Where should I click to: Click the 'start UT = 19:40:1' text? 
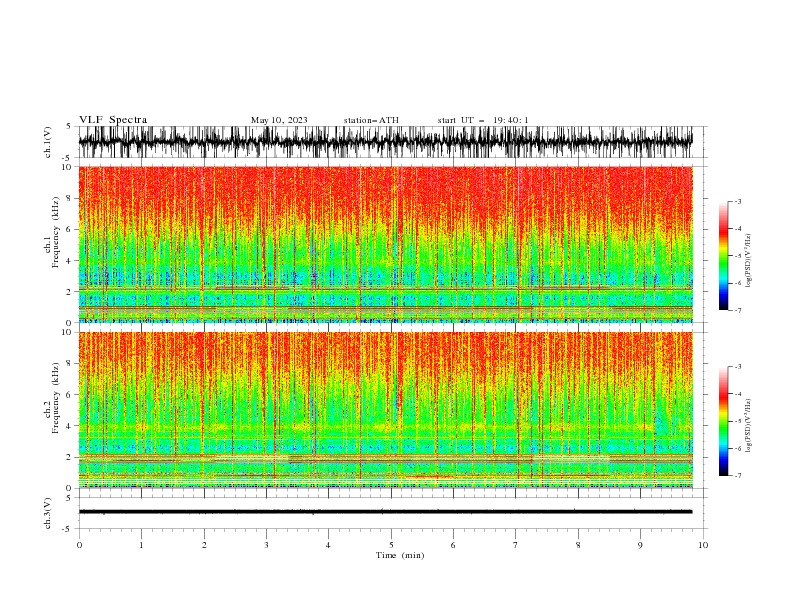[483, 120]
